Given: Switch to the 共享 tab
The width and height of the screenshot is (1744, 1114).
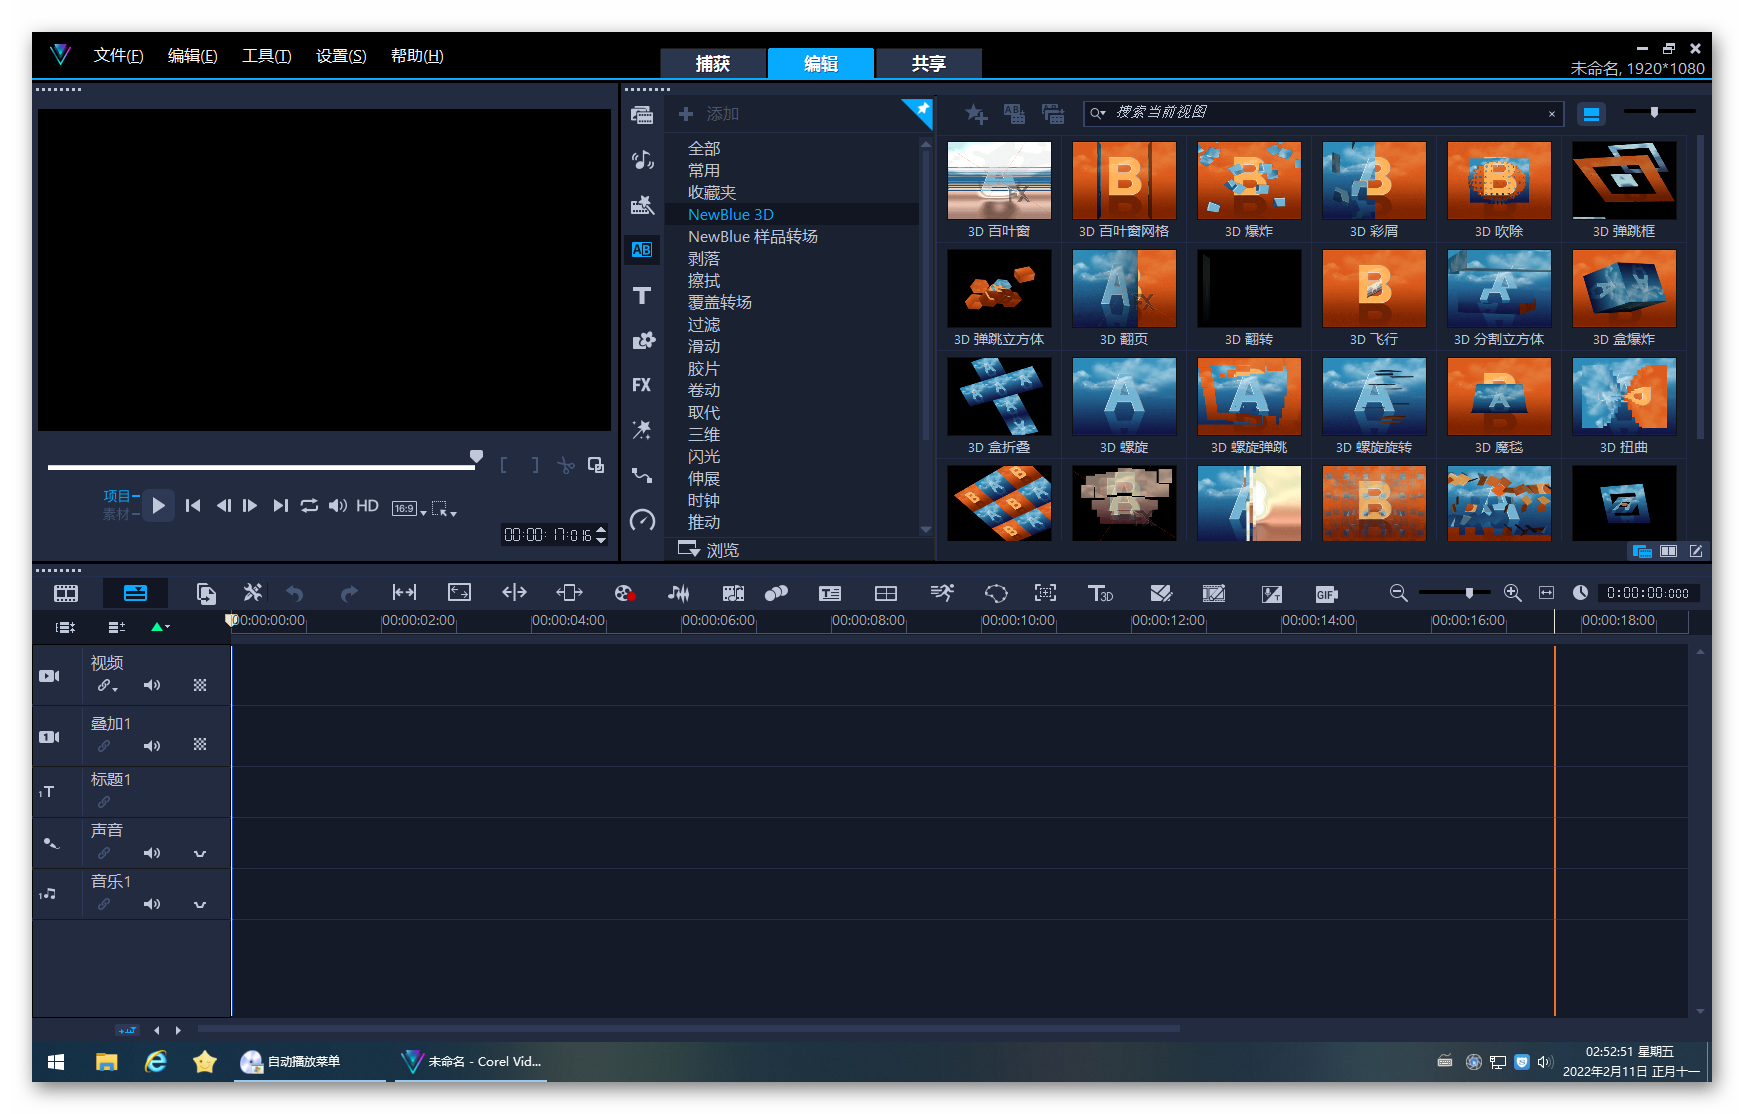Looking at the screenshot, I should click(929, 63).
